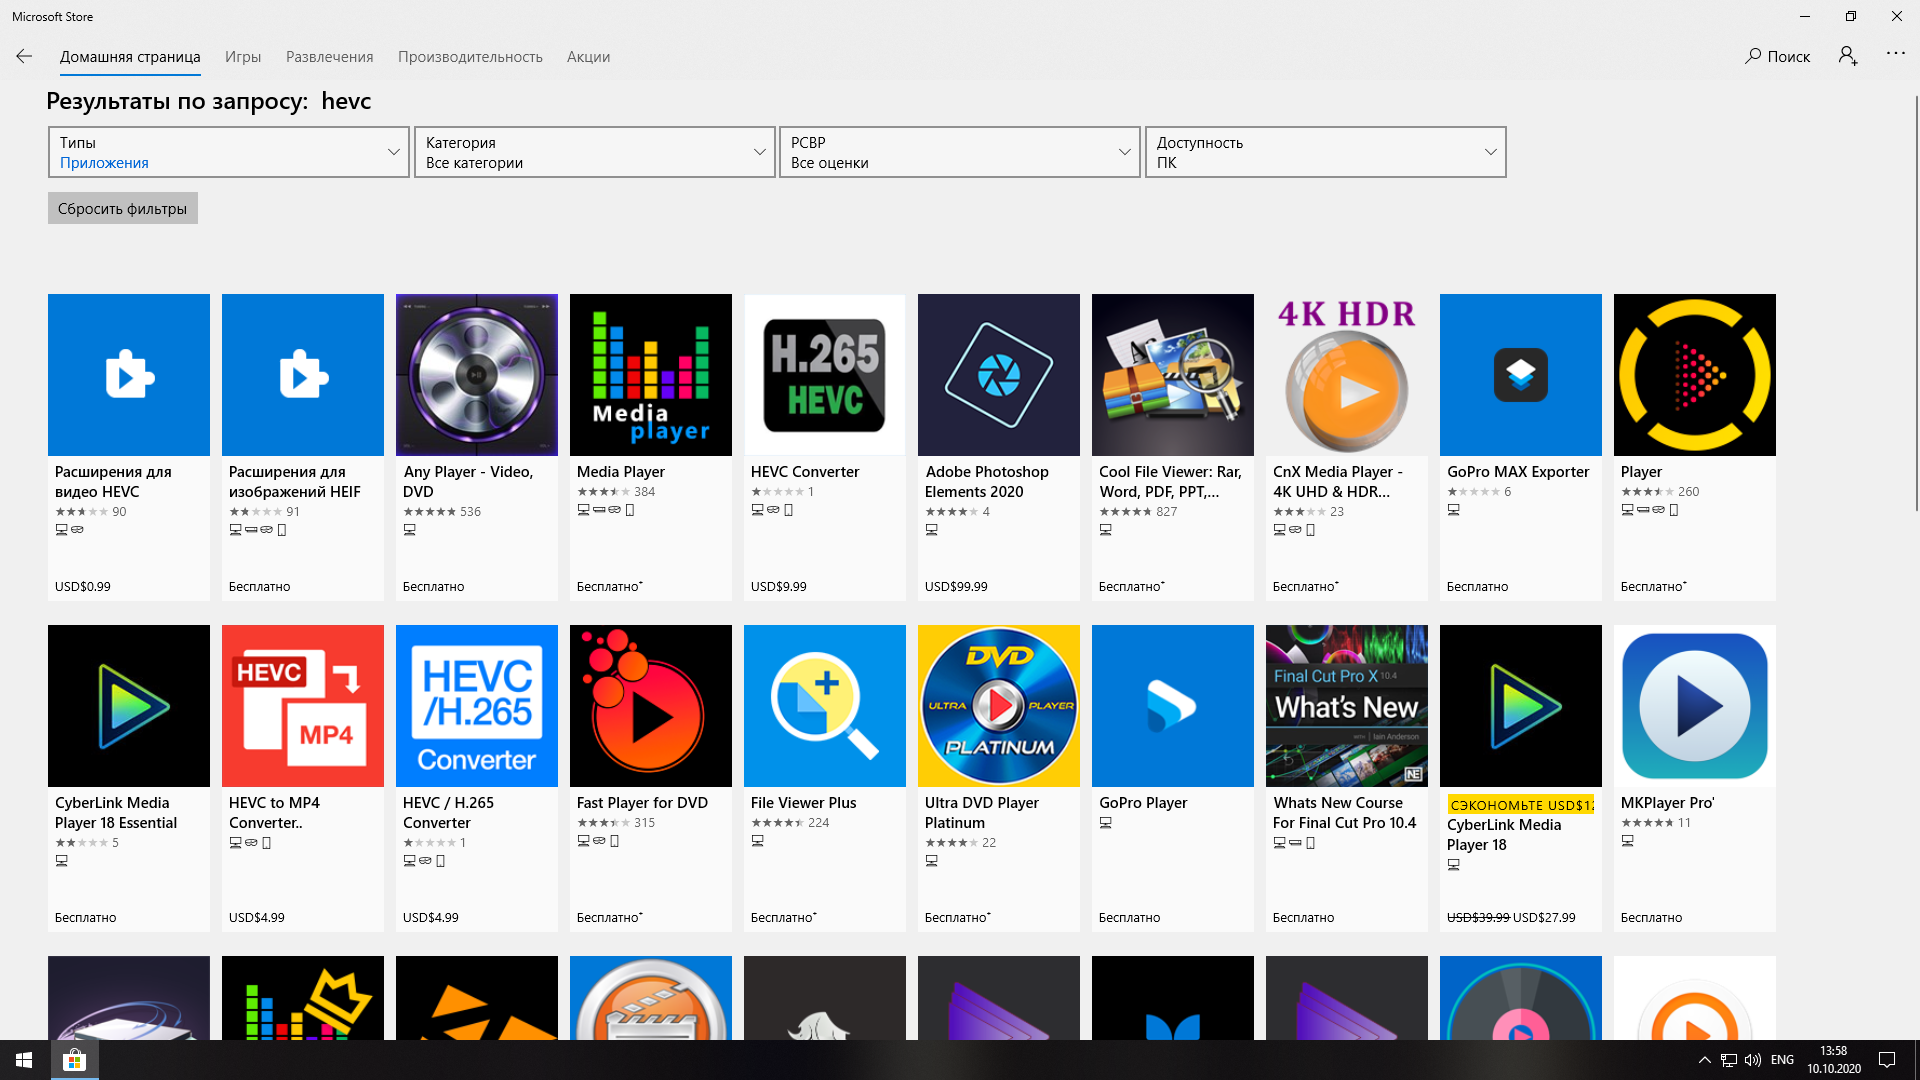Click the user account sign-in icon
The height and width of the screenshot is (1080, 1920).
pyautogui.click(x=1847, y=56)
